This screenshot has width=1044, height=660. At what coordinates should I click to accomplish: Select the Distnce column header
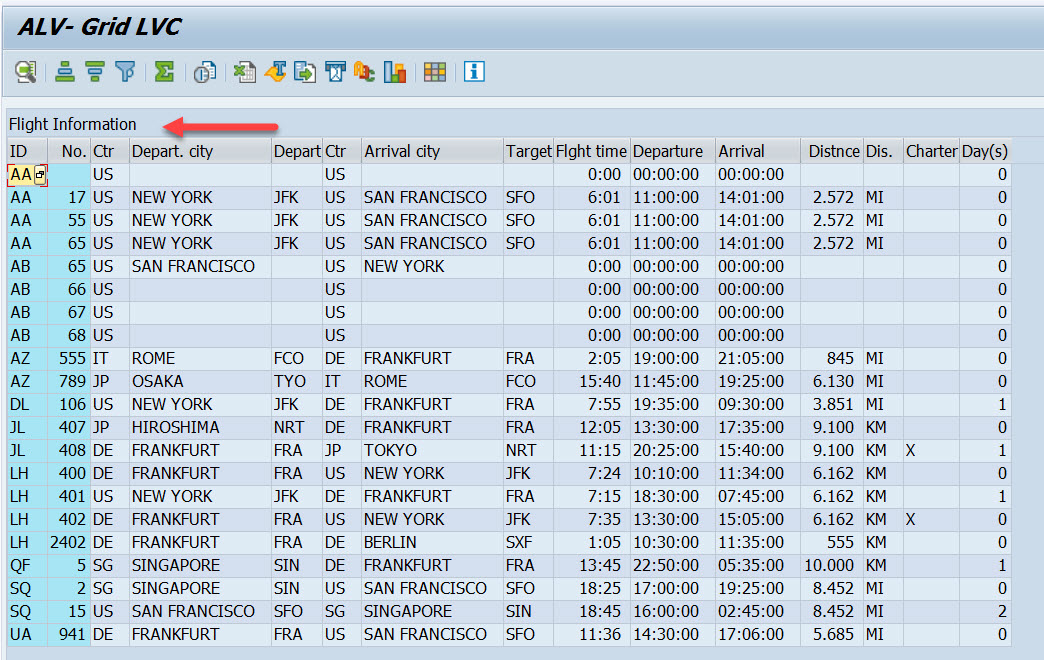click(x=831, y=150)
